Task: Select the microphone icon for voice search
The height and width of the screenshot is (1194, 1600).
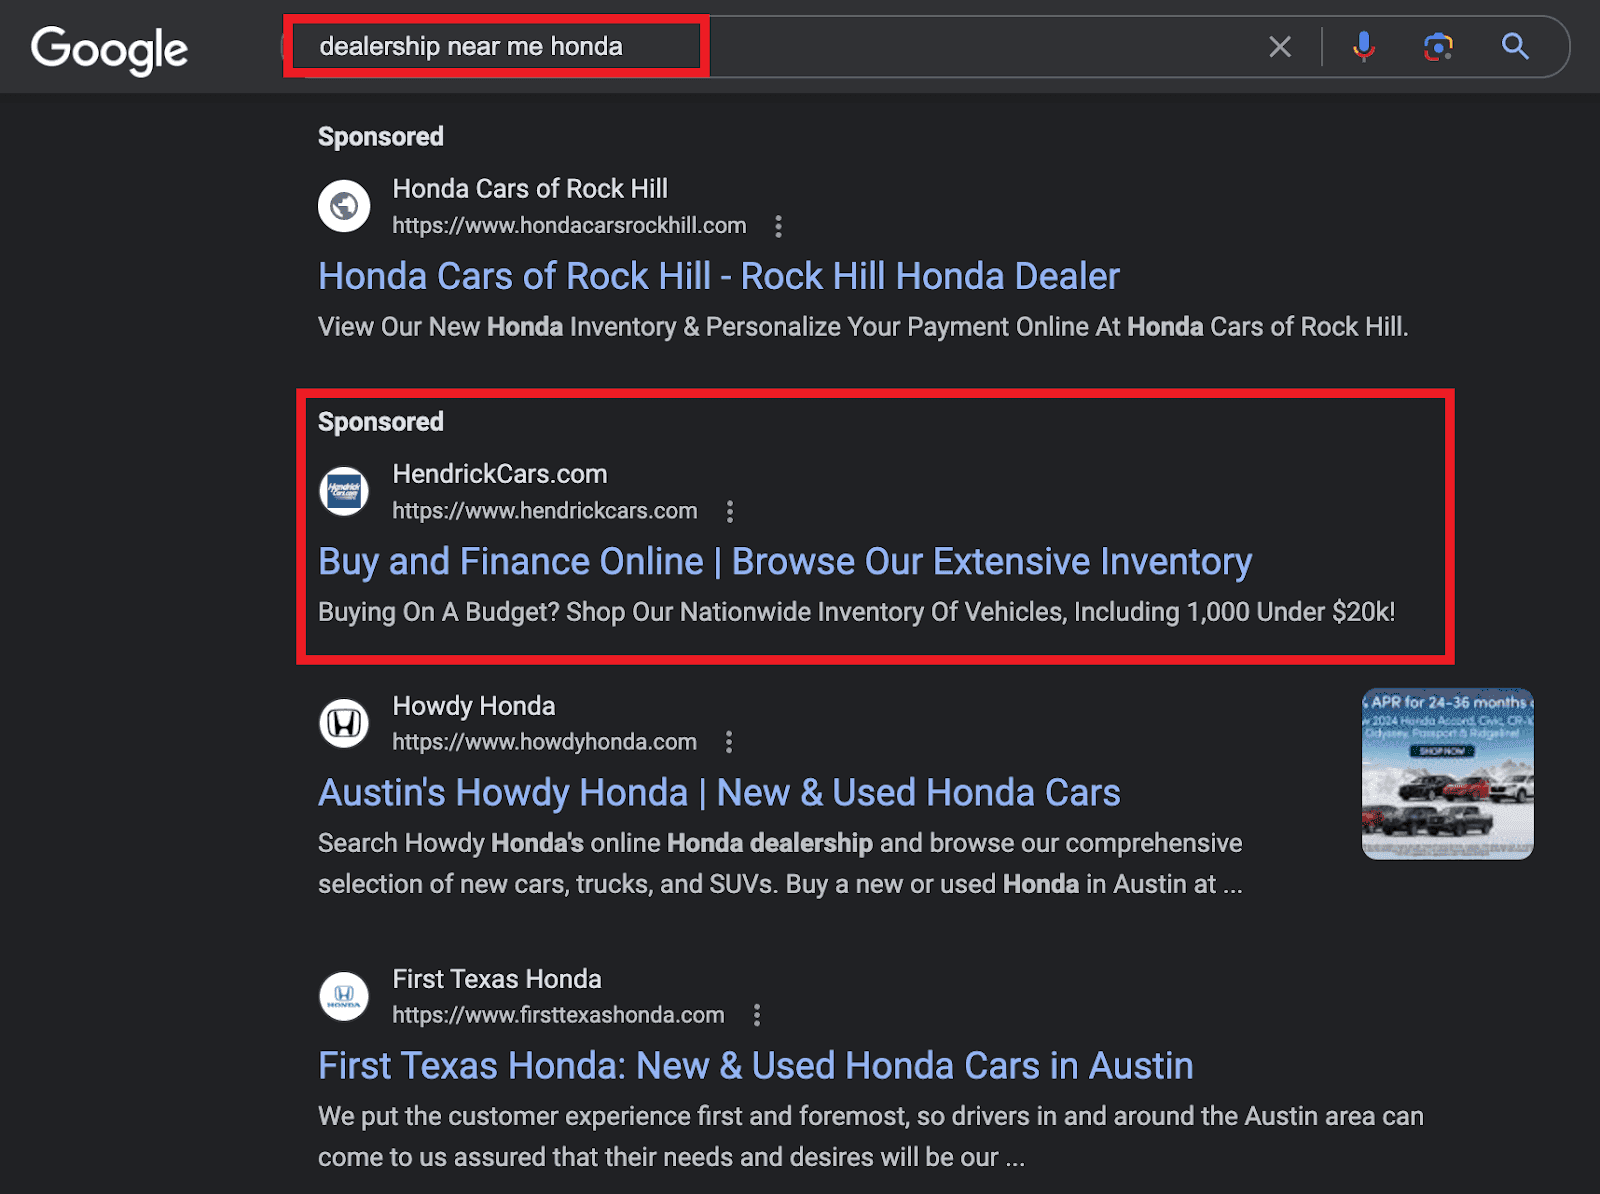Action: (1361, 46)
